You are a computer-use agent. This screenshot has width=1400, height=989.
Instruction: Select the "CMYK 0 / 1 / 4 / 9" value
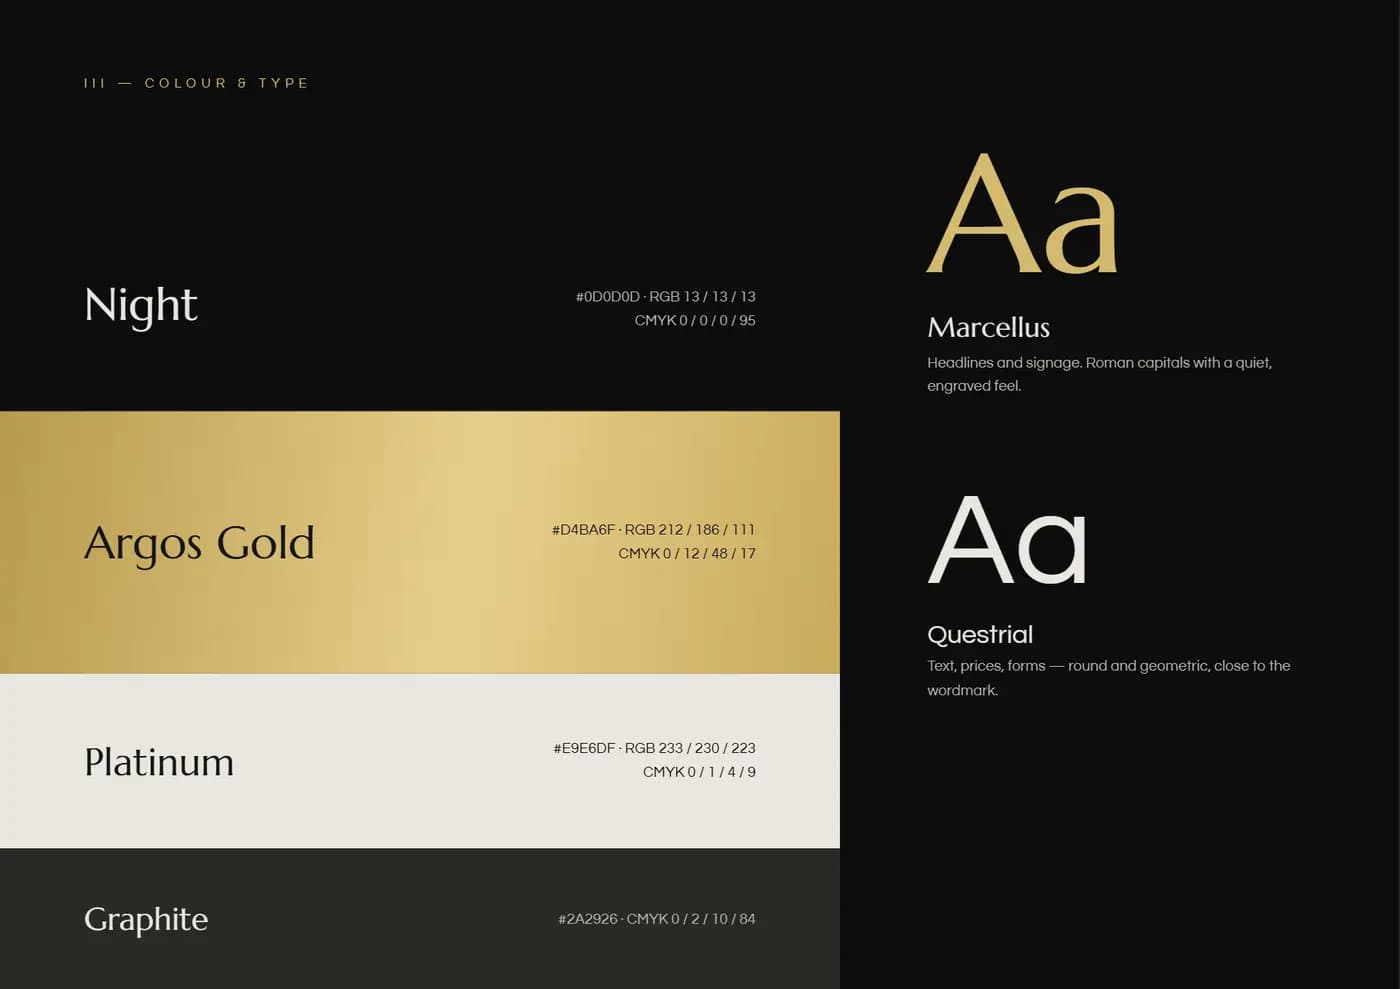699,772
